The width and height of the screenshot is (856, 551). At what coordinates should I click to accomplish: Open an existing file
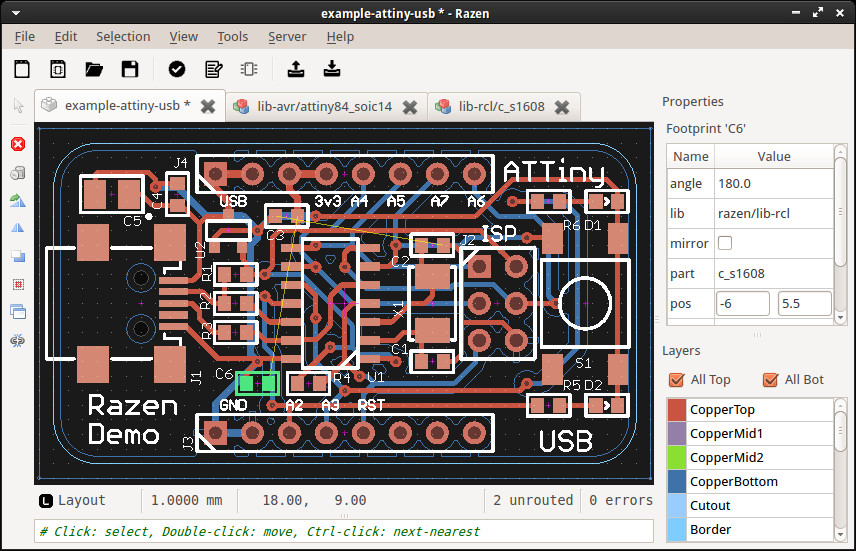tap(94, 69)
